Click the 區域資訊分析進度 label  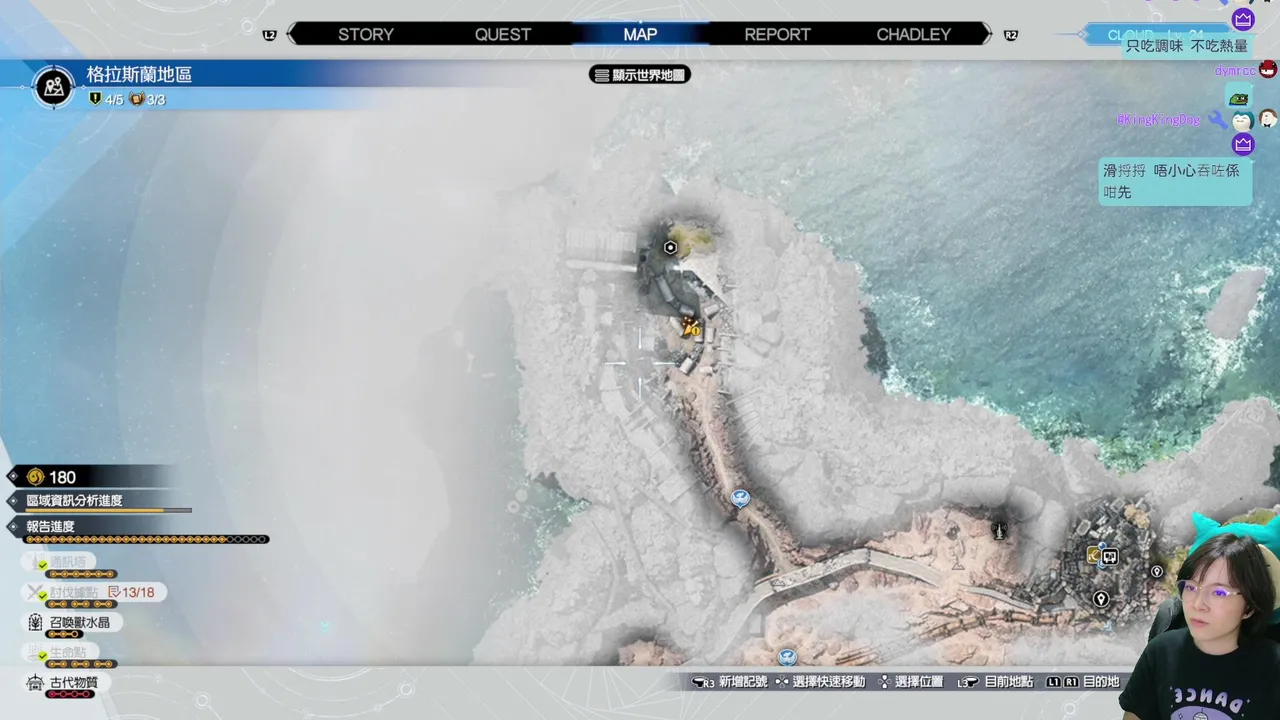click(x=74, y=500)
